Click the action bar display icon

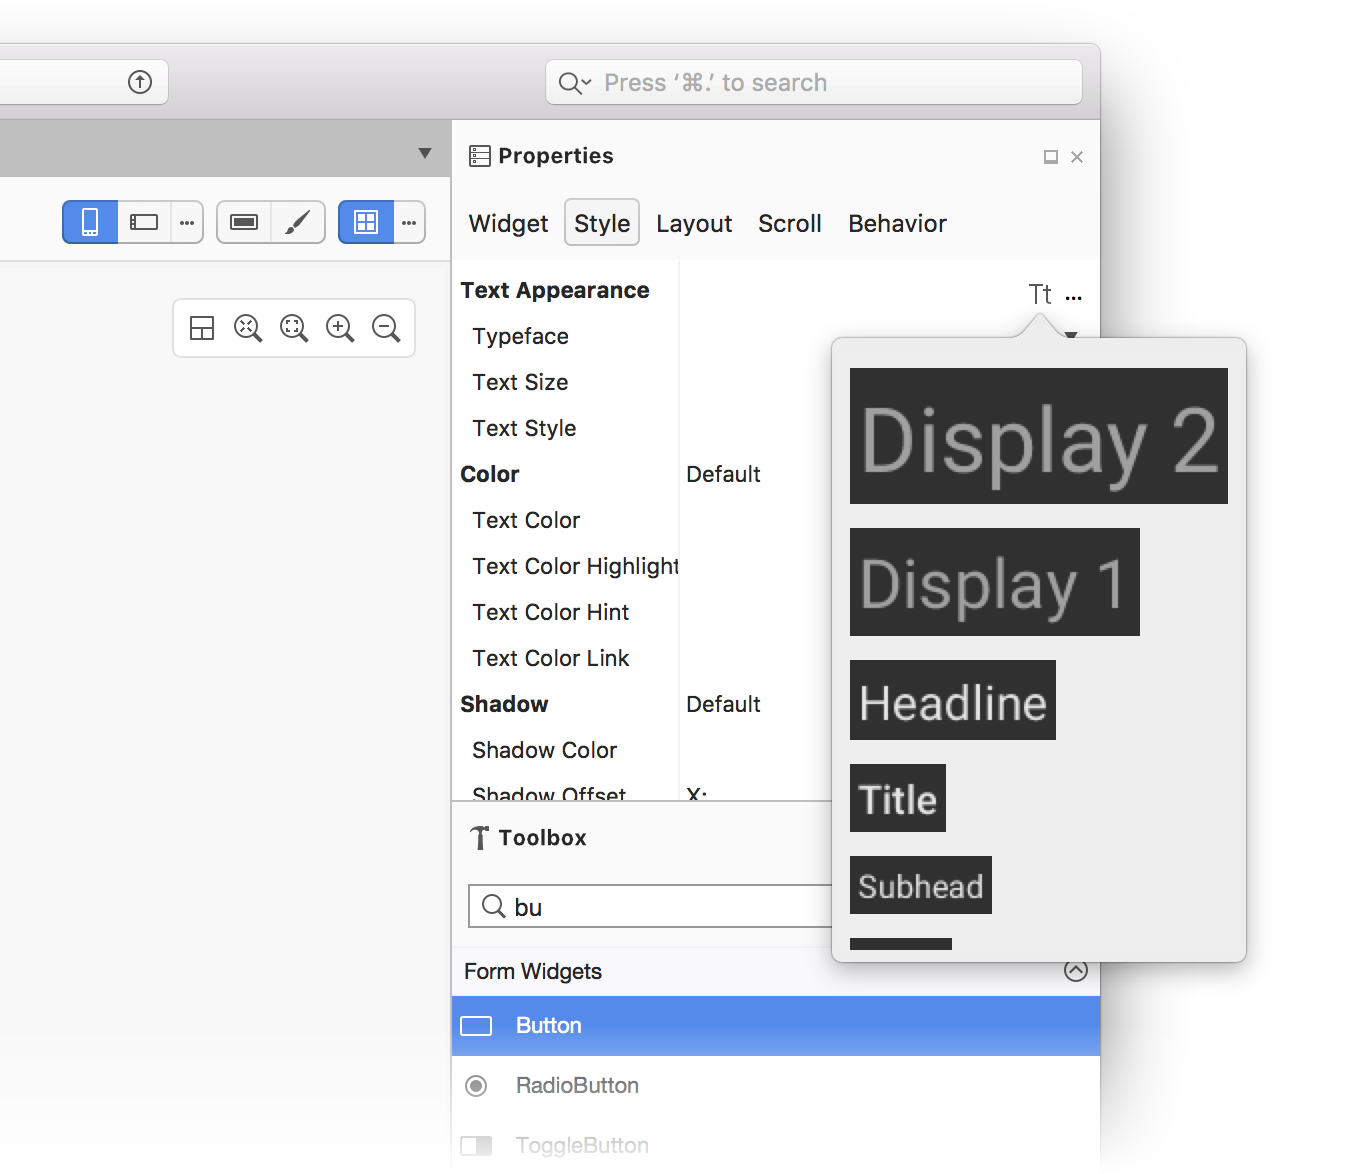coord(244,222)
